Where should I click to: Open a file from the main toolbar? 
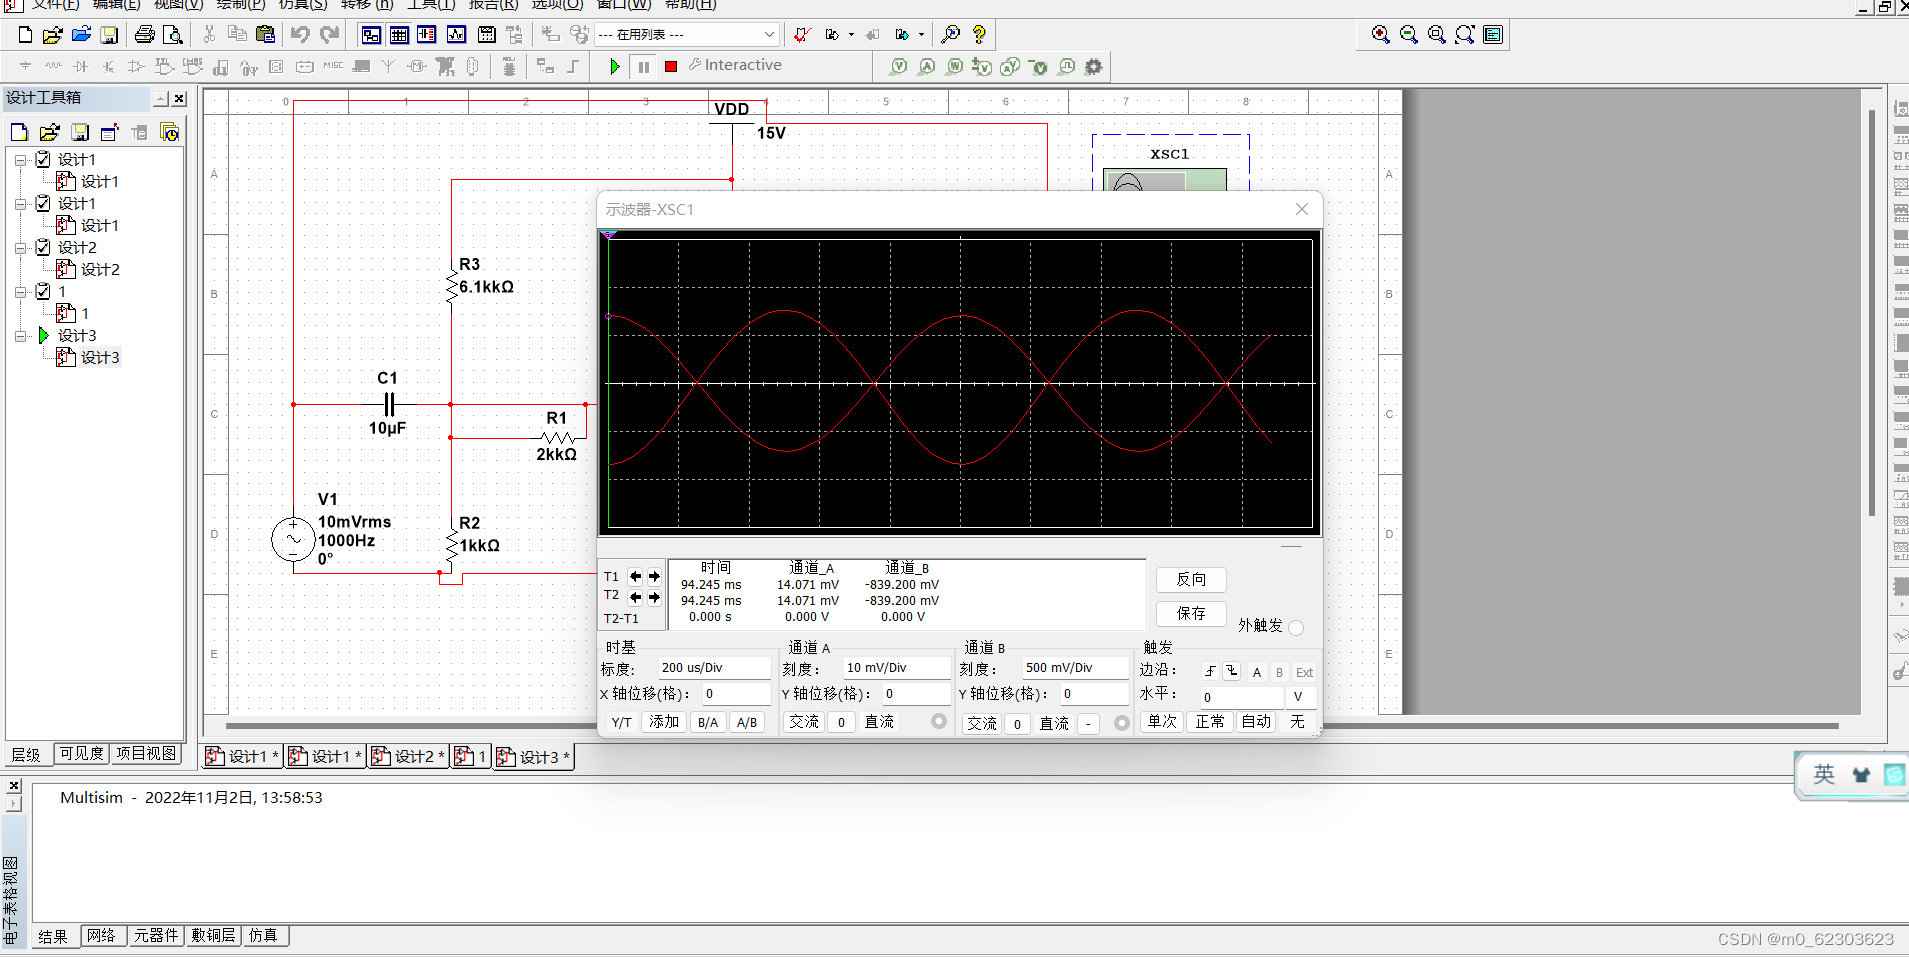tap(53, 35)
